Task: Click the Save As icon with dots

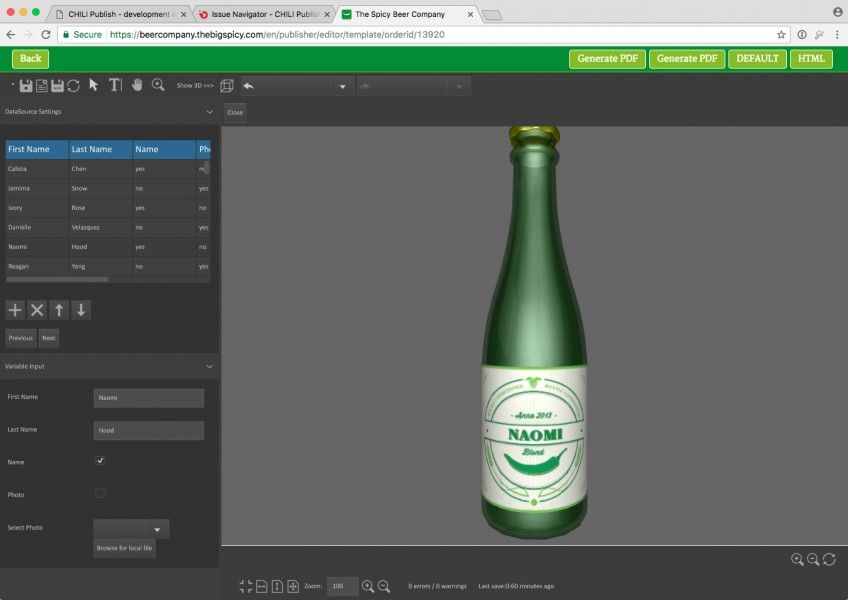Action: (x=57, y=85)
